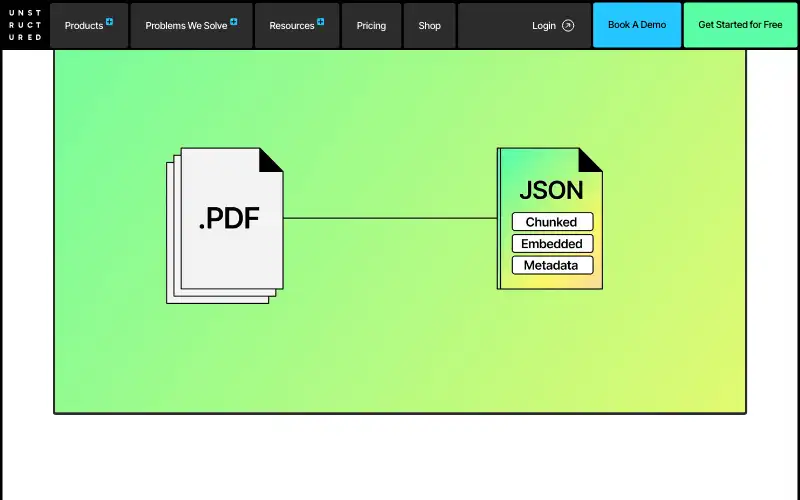Open the Resources menu

(x=297, y=26)
